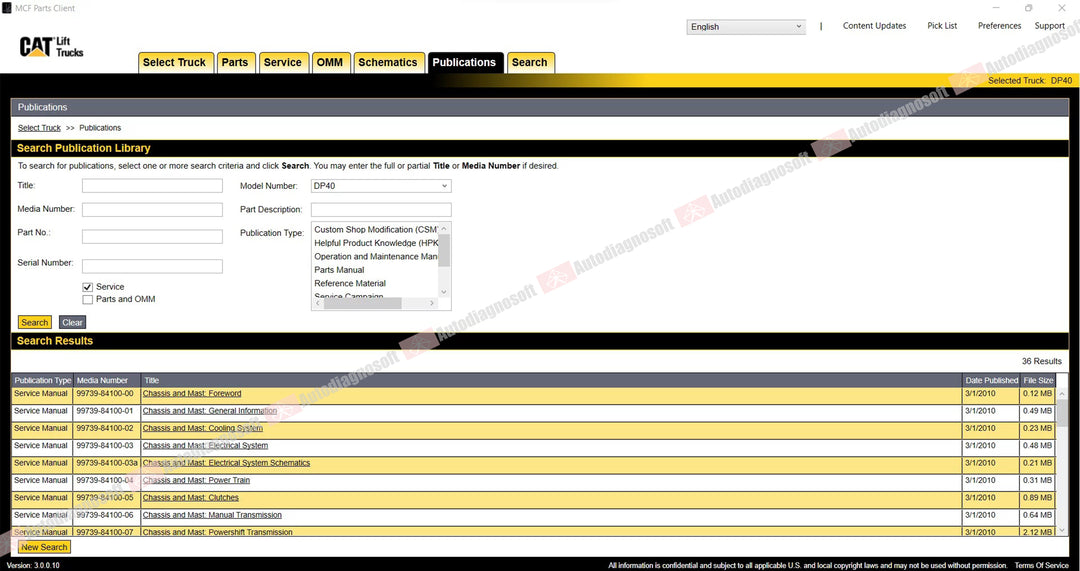Click the Part No. input field
The height and width of the screenshot is (571, 1080).
[152, 236]
